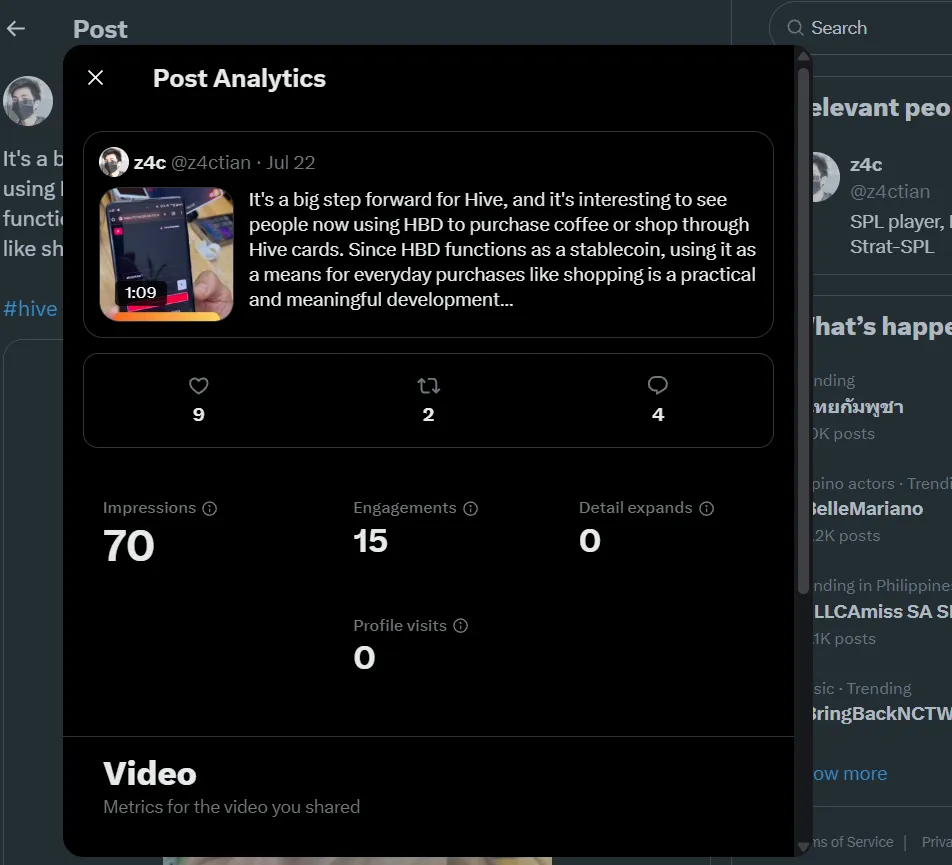Click the replies count 4
This screenshot has height=865, width=952.
[x=658, y=415]
